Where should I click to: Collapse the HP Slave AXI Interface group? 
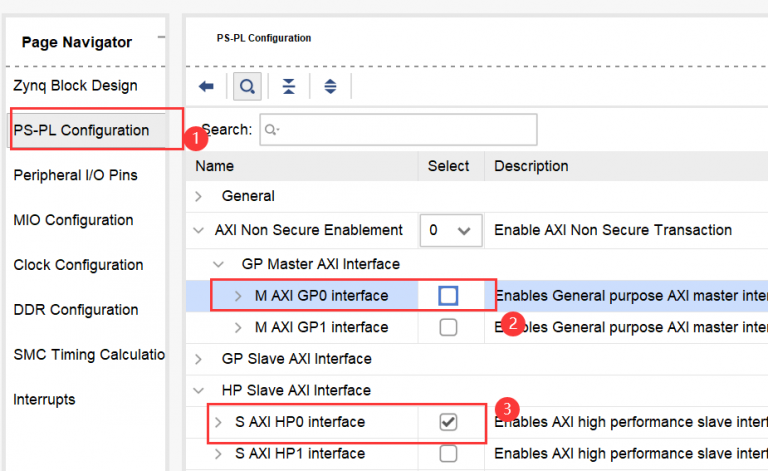tap(199, 391)
